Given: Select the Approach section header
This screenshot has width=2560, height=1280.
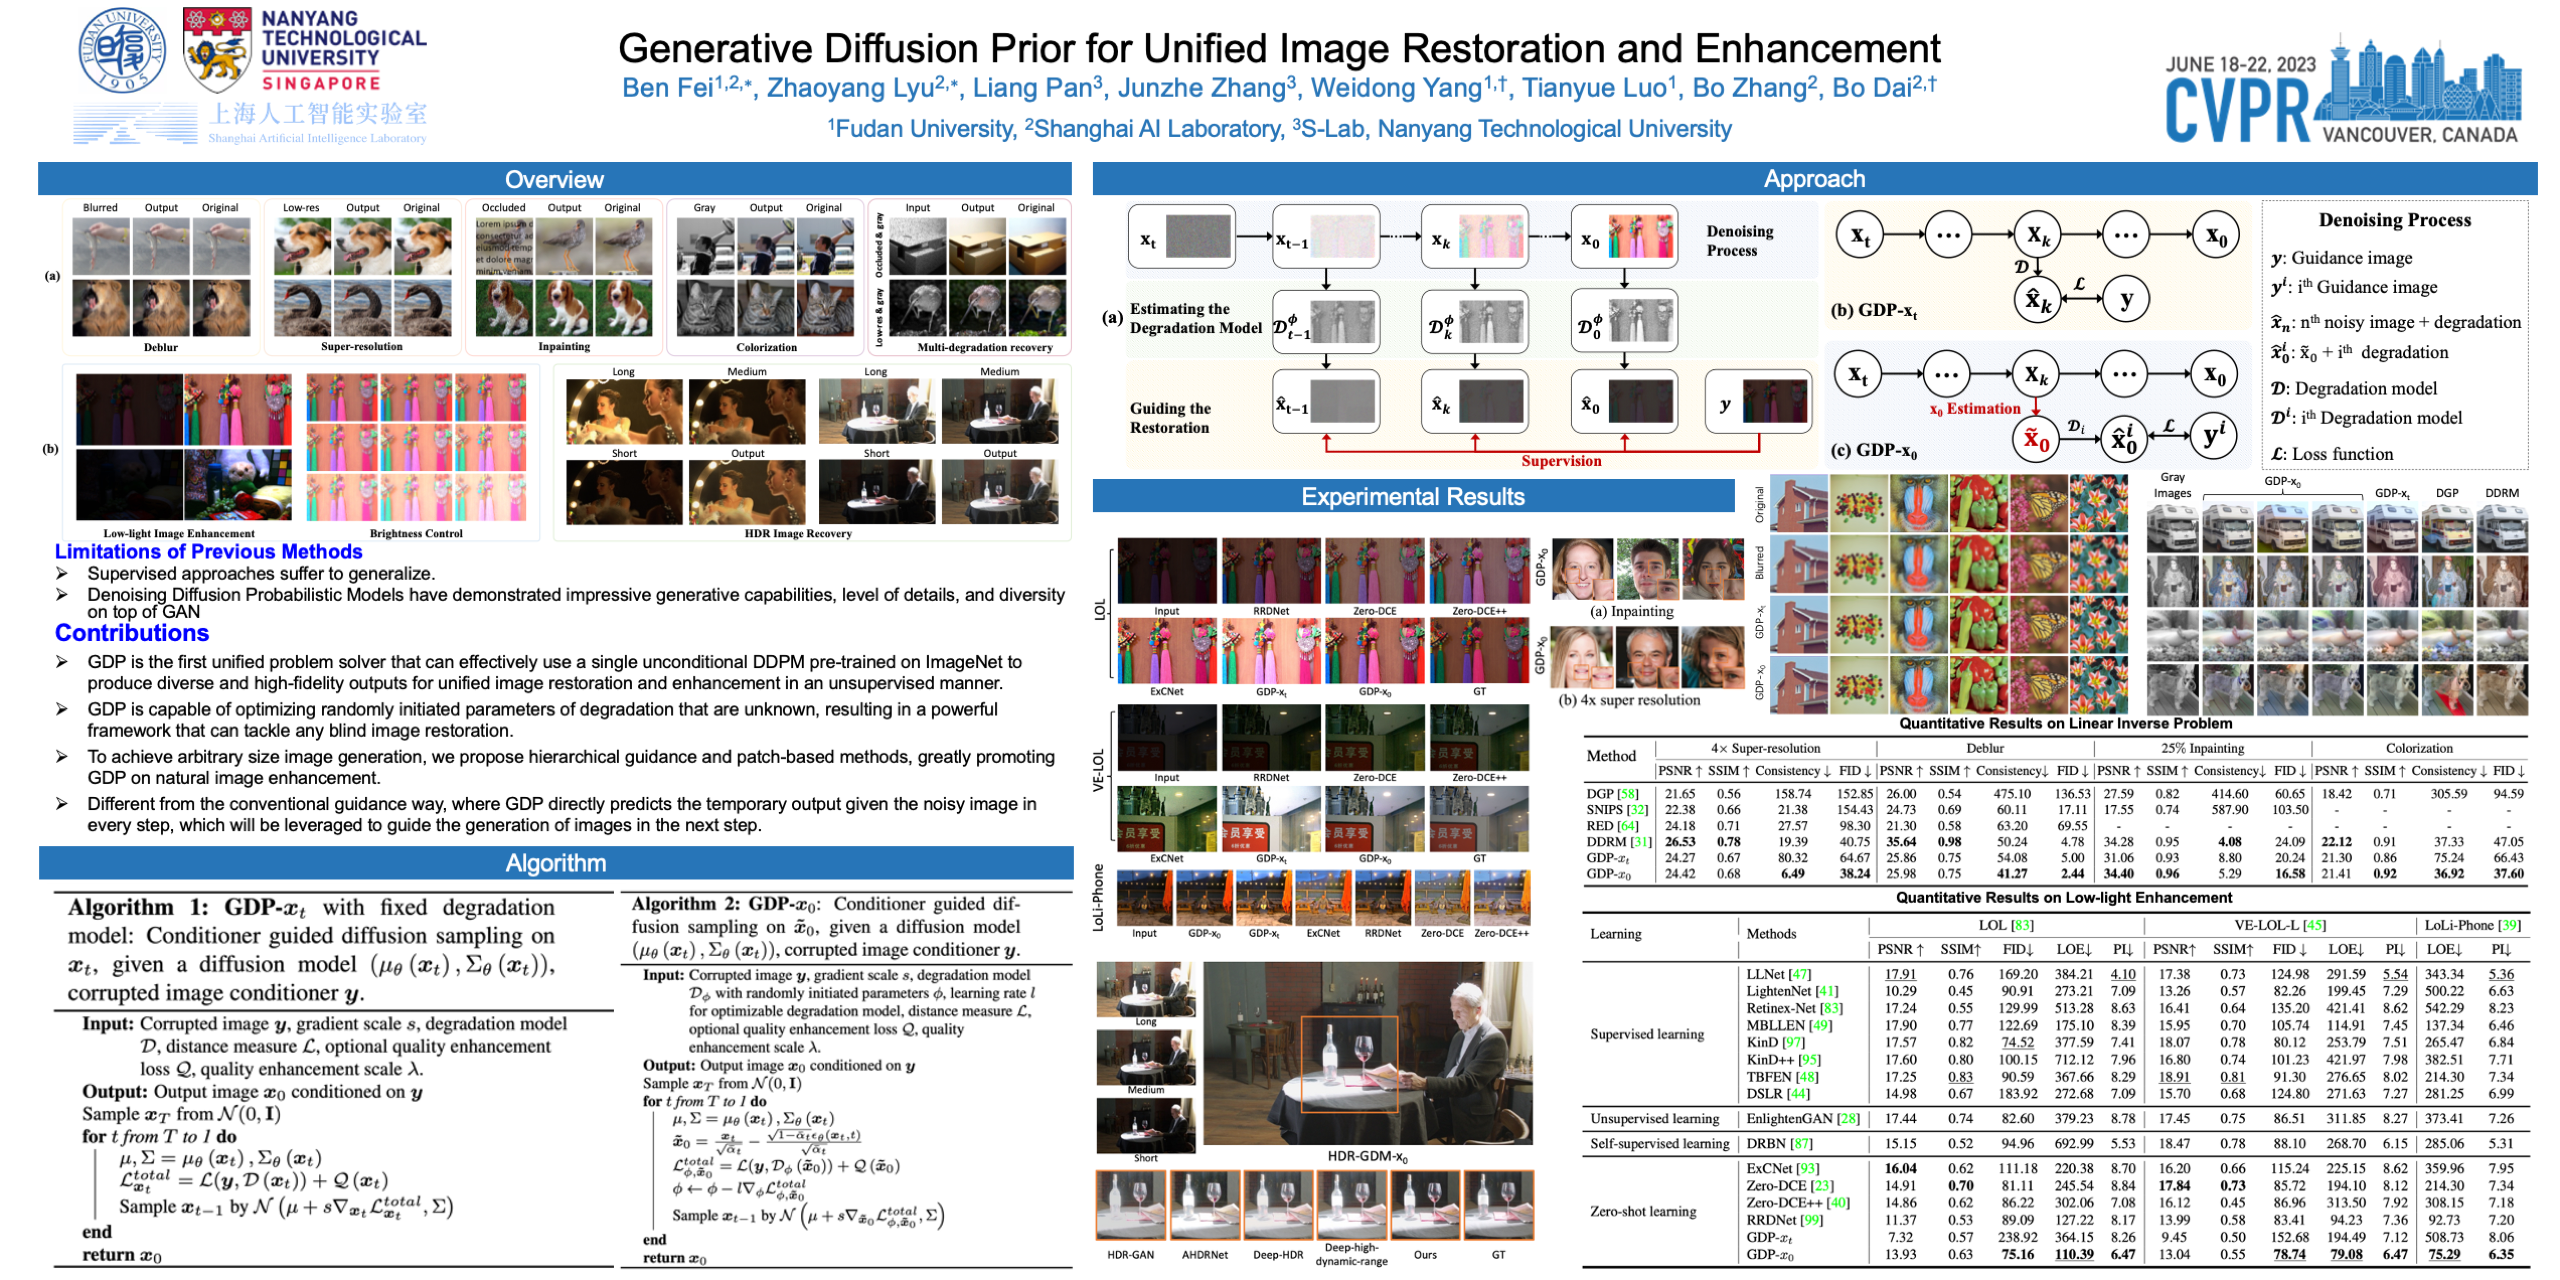Looking at the screenshot, I should [1814, 179].
